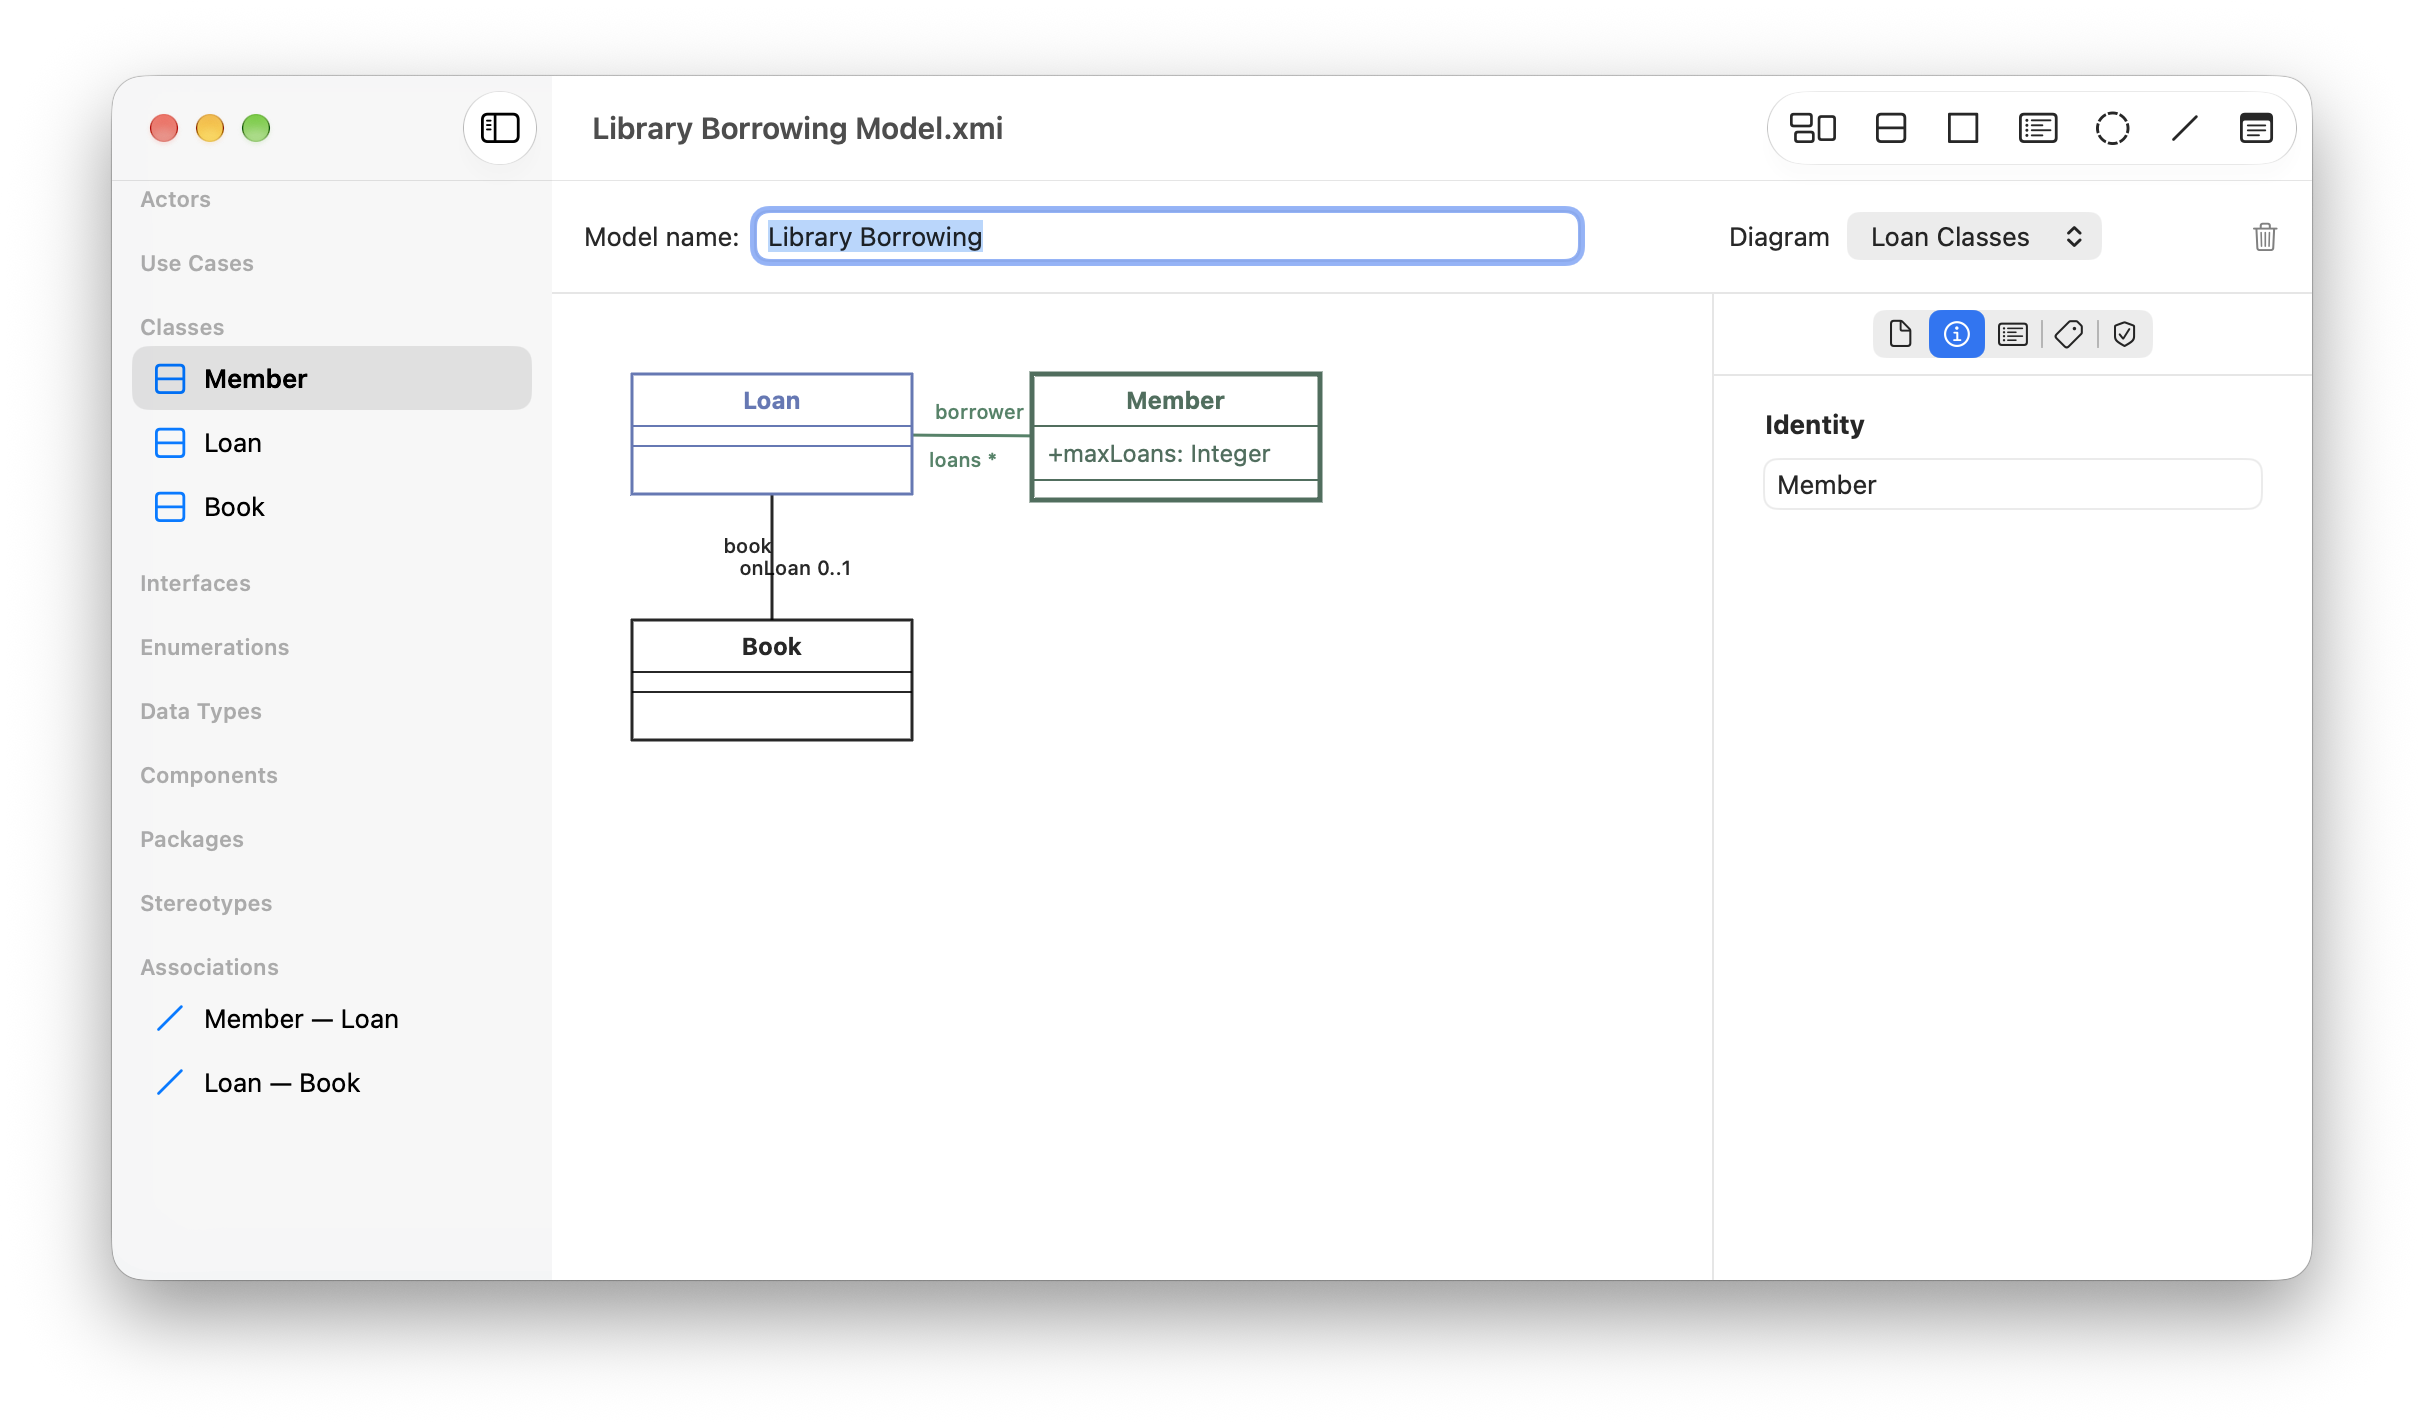
Task: Click the Packages sidebar section header
Action: click(x=192, y=840)
